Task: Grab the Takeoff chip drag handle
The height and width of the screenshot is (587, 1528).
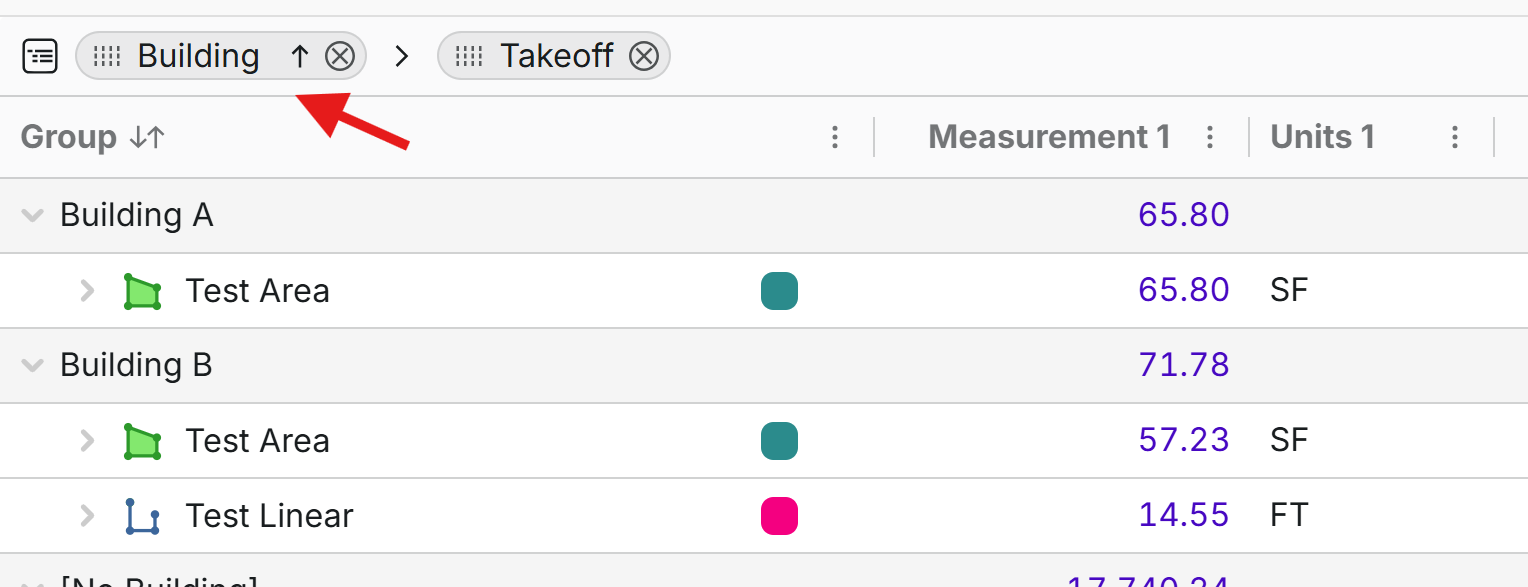Action: pyautogui.click(x=469, y=56)
